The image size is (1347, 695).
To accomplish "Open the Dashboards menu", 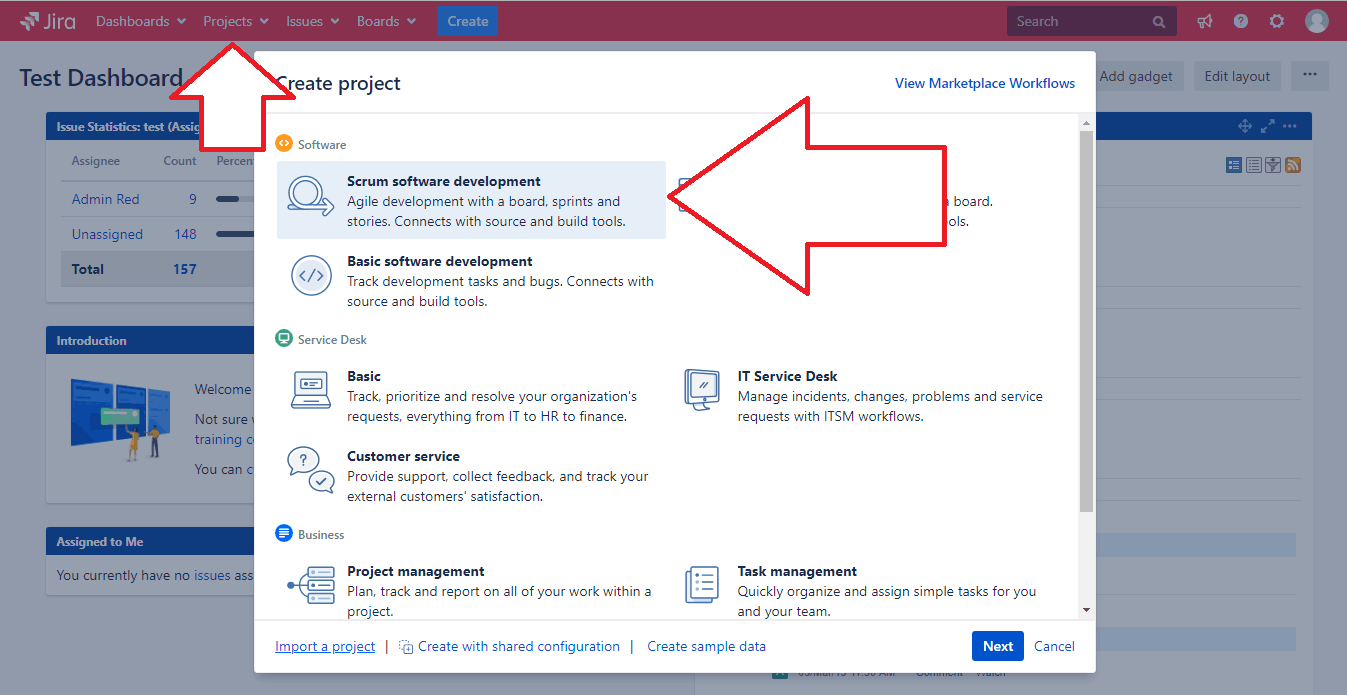I will (140, 20).
